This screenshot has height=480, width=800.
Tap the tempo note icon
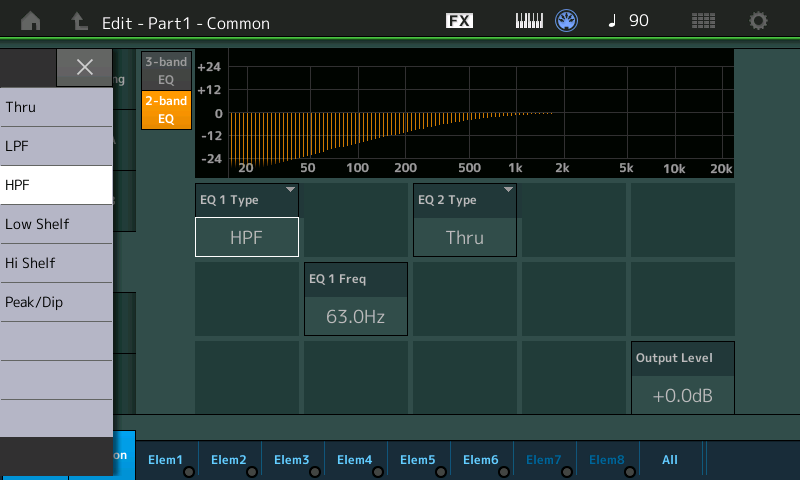(612, 21)
